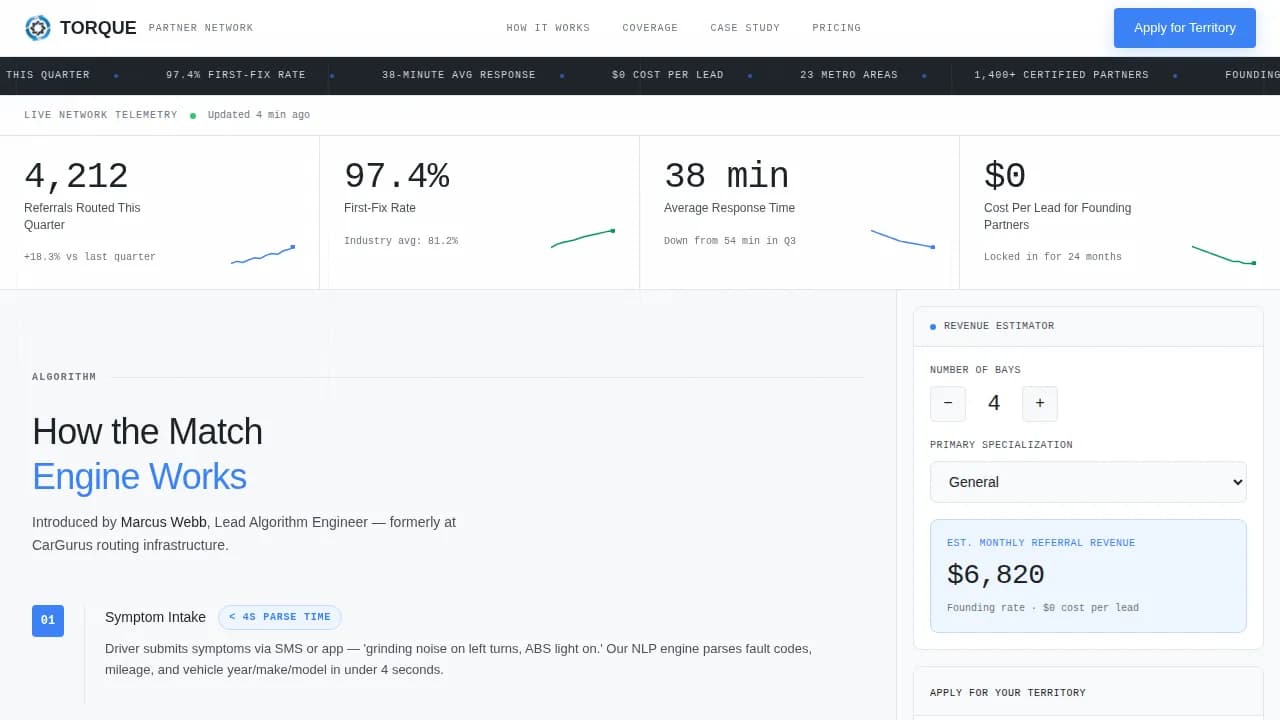Click the green live telemetry status dot

click(191, 114)
